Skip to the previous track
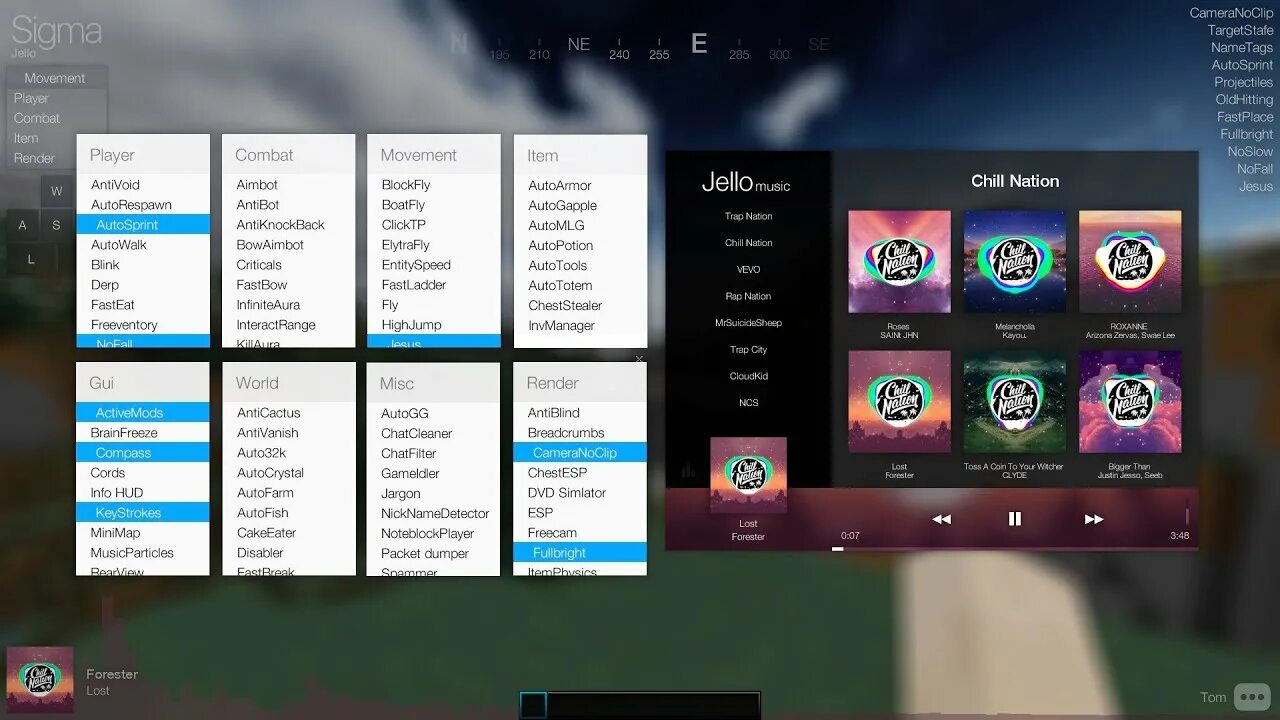 click(x=941, y=519)
